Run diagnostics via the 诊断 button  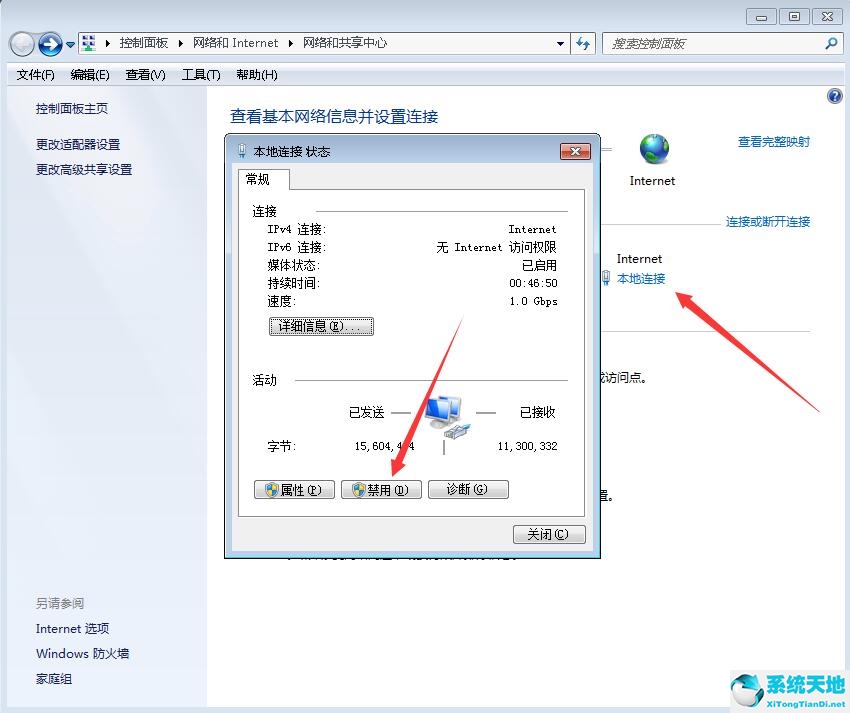(468, 489)
